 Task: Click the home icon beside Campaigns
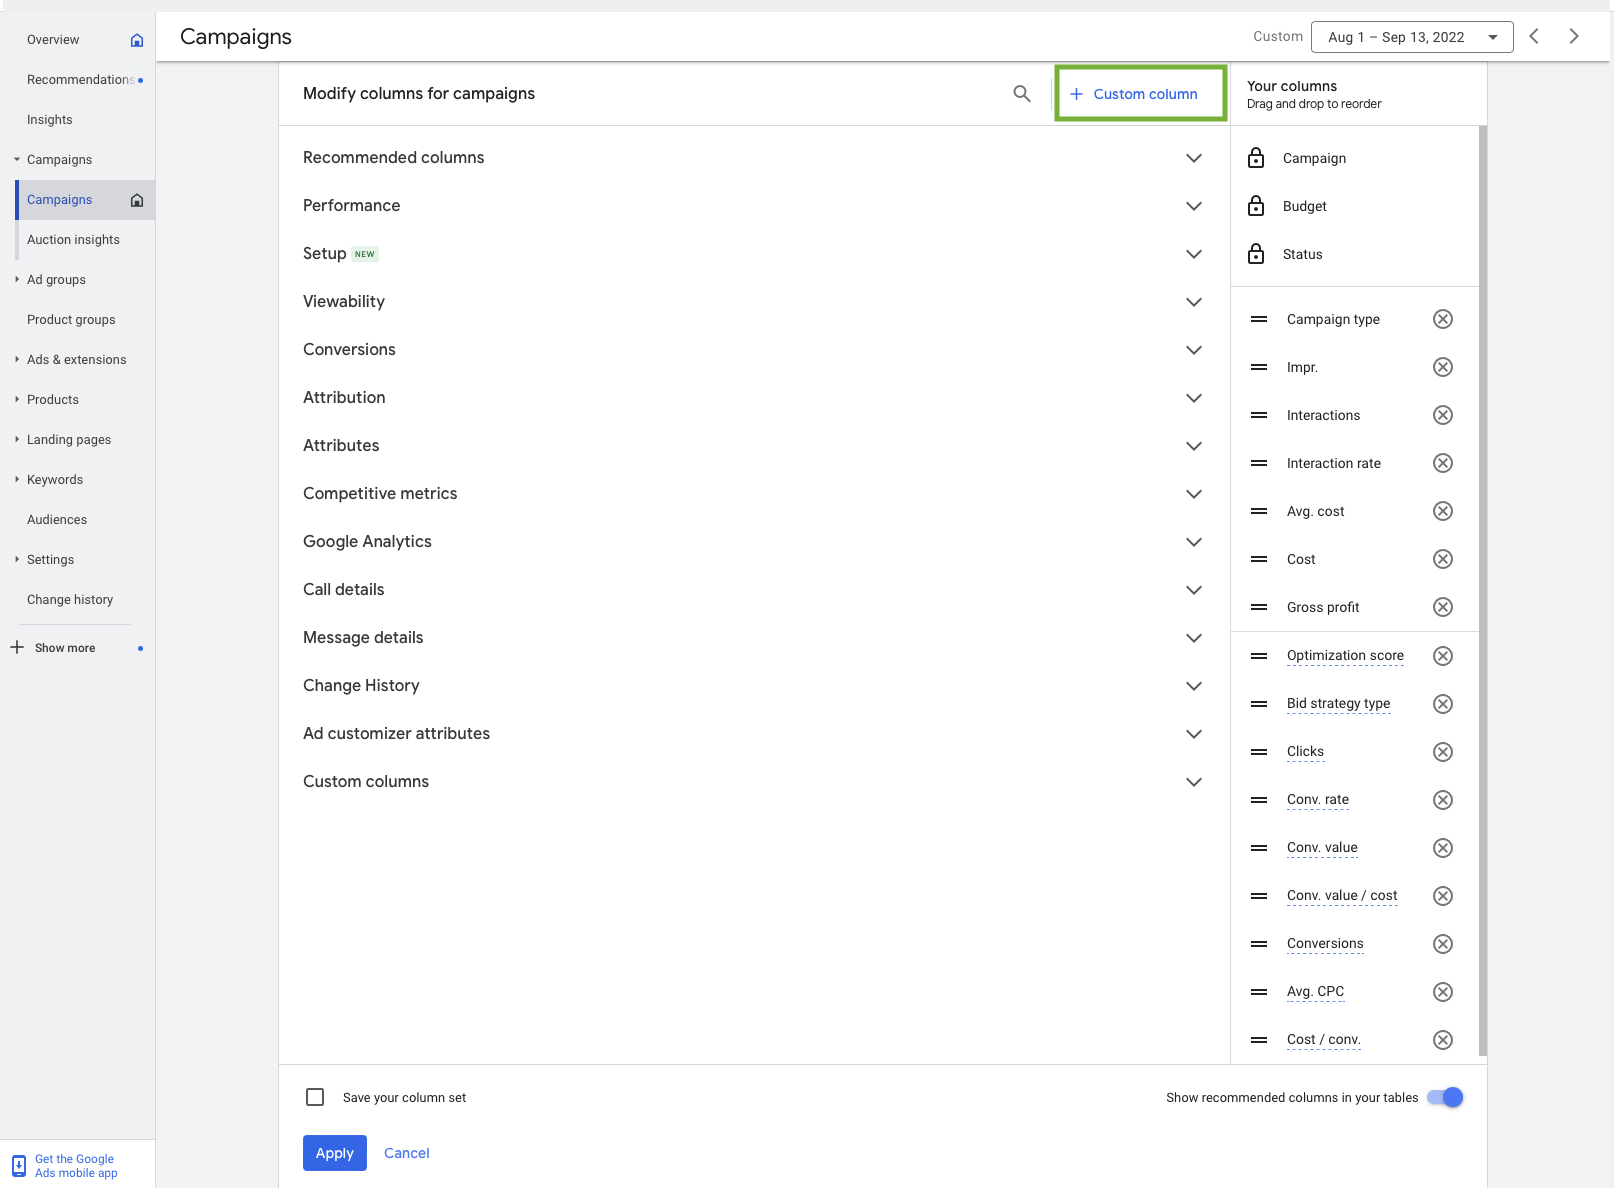point(137,199)
